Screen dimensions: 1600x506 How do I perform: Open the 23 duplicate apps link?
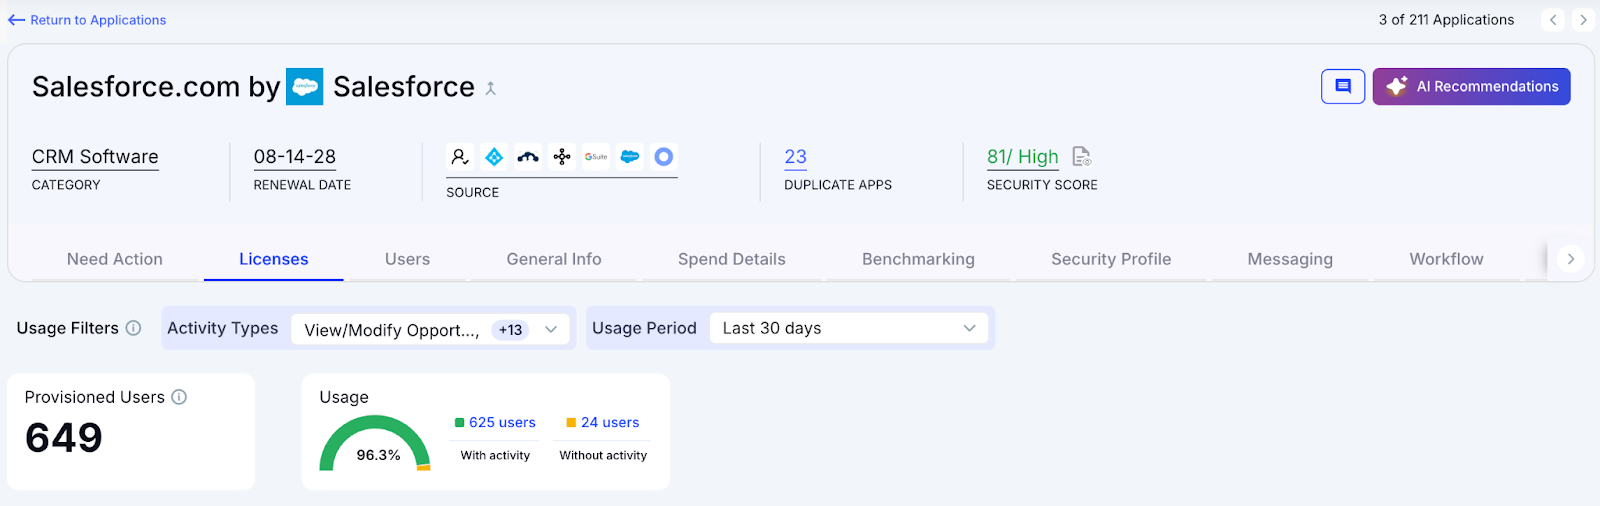795,157
